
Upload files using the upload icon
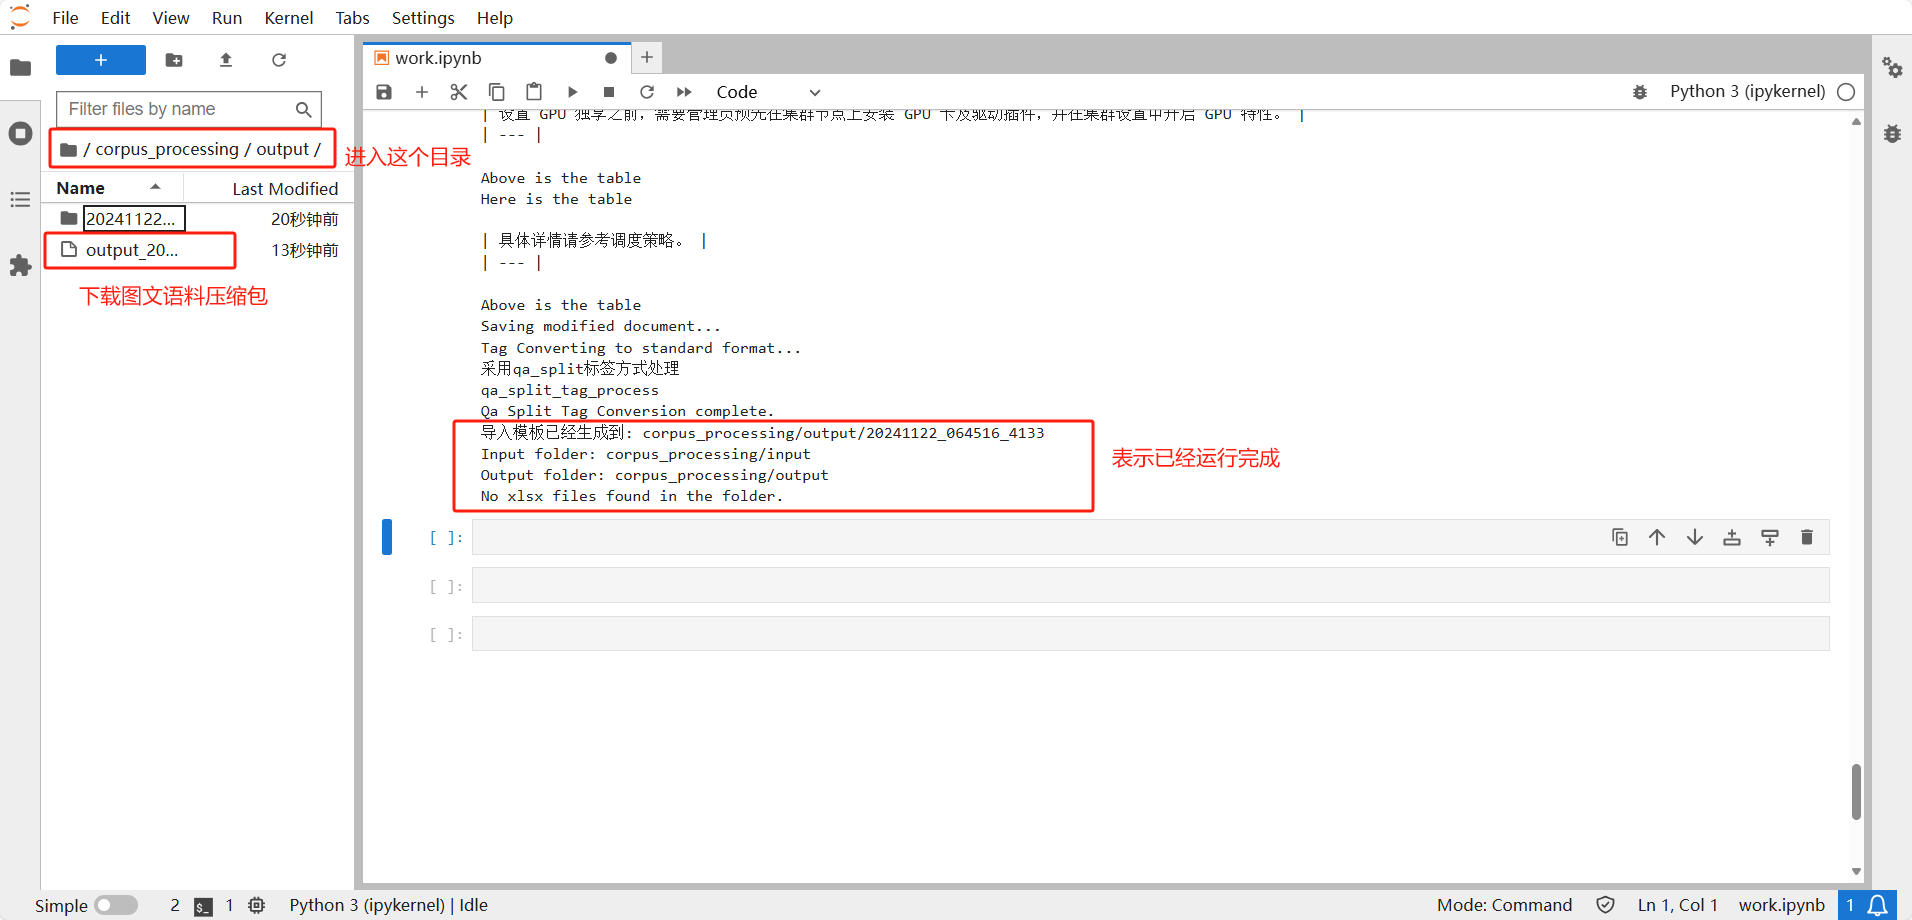226,60
